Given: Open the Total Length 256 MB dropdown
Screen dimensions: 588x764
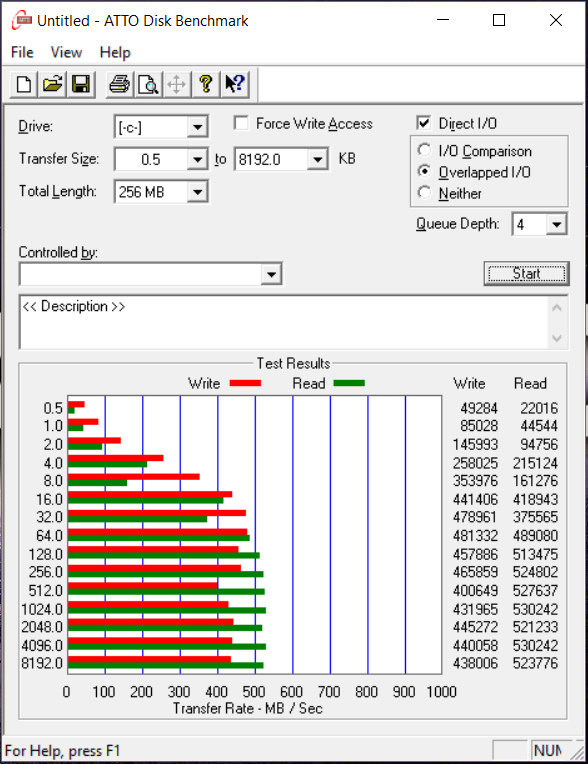Looking at the screenshot, I should (197, 191).
